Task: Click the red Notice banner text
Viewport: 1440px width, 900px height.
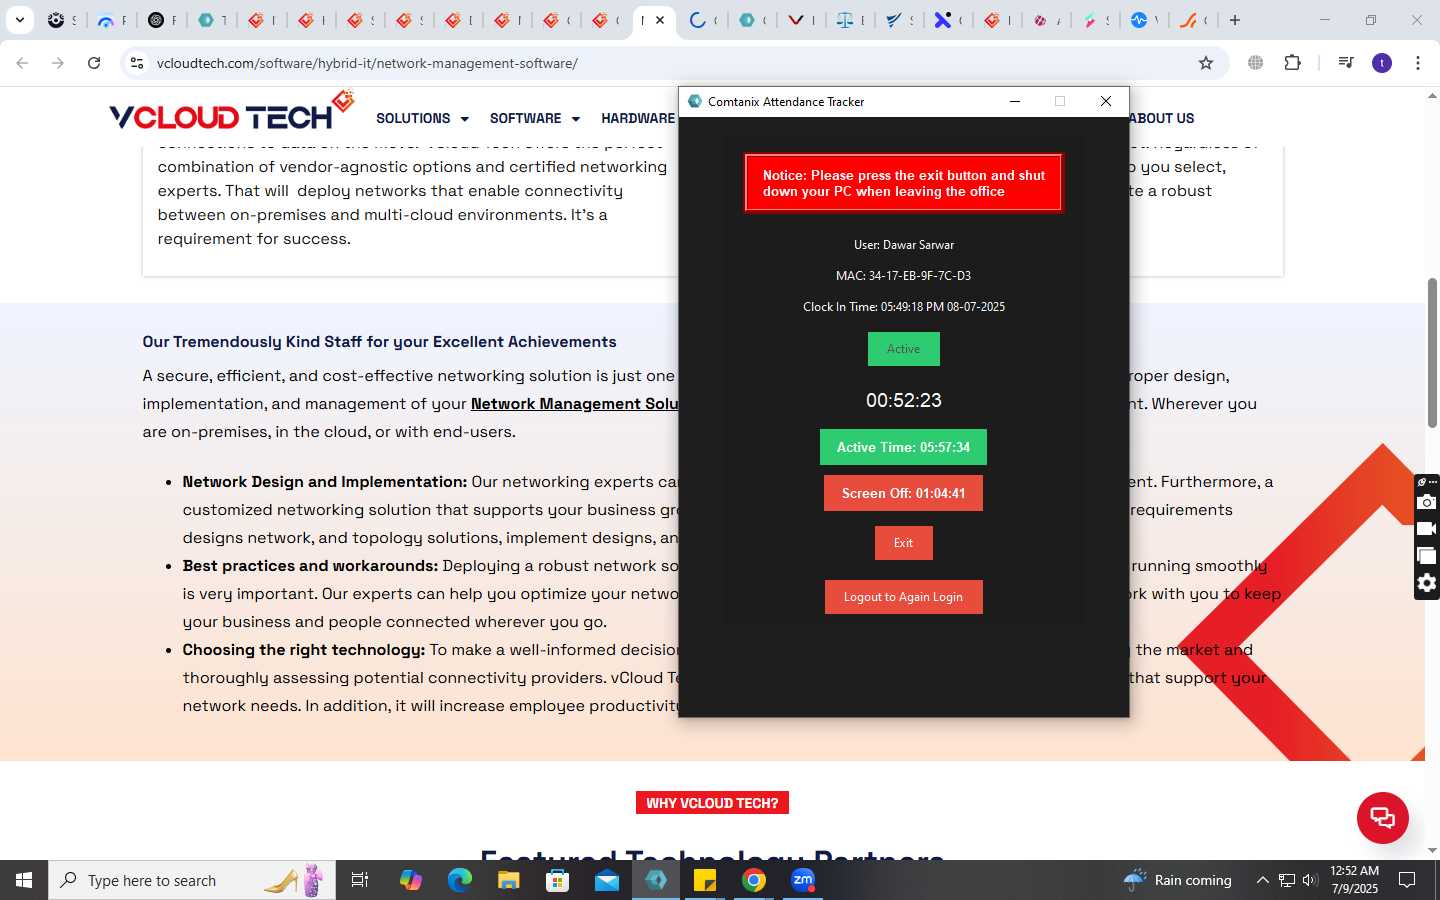Action: [x=903, y=183]
